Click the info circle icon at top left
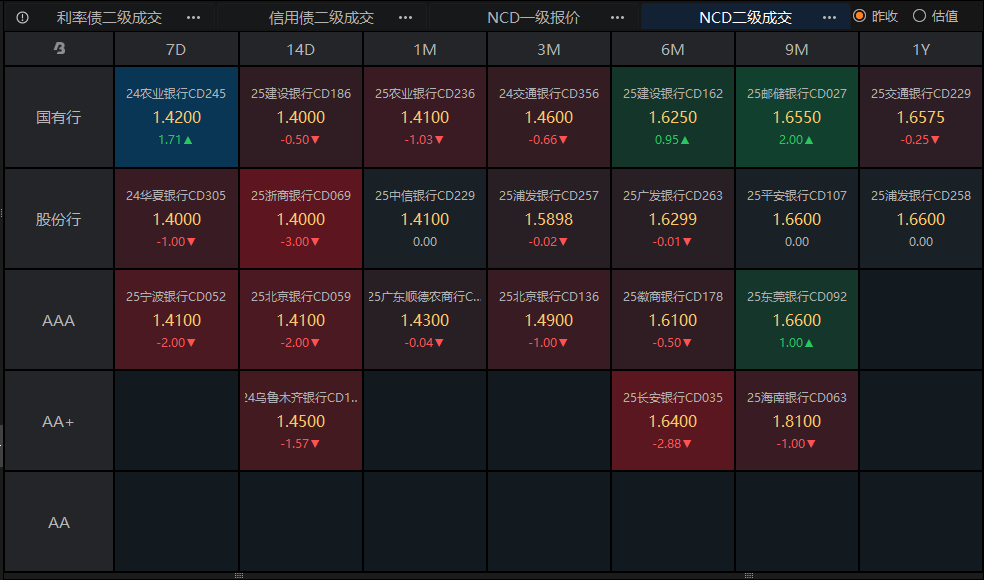The width and height of the screenshot is (984, 580). click(23, 18)
